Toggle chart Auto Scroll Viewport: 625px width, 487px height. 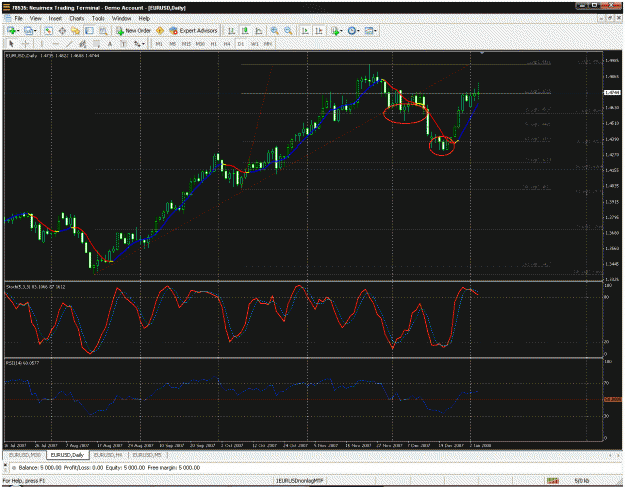pyautogui.click(x=305, y=31)
